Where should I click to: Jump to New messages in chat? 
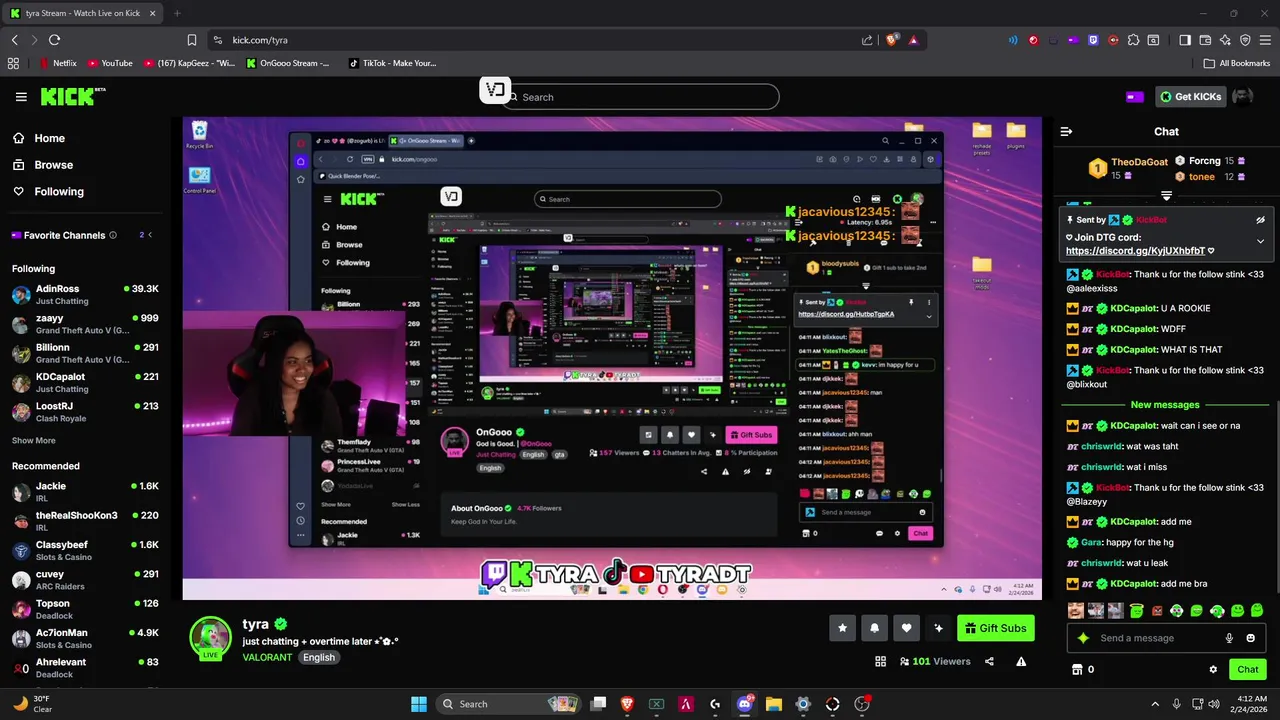(x=1165, y=405)
